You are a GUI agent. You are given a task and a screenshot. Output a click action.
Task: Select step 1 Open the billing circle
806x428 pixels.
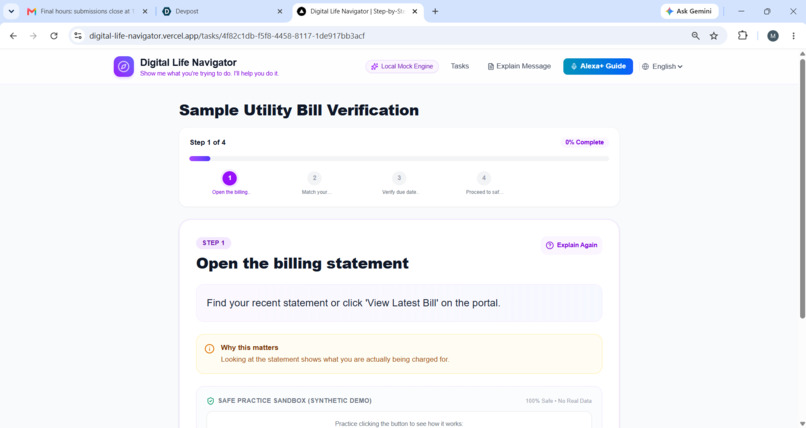(229, 178)
